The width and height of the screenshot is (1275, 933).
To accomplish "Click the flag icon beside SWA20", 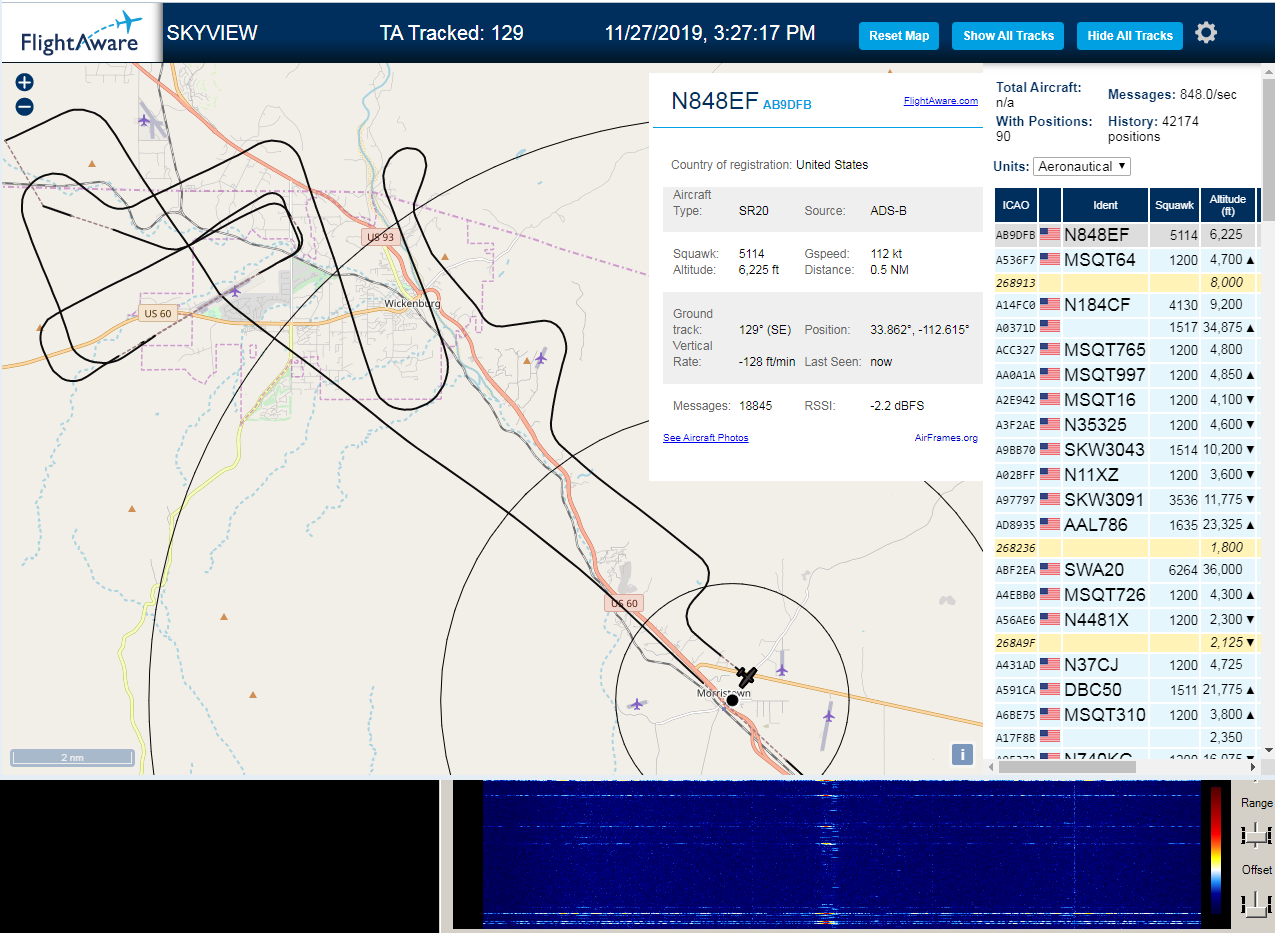I will [x=1050, y=570].
